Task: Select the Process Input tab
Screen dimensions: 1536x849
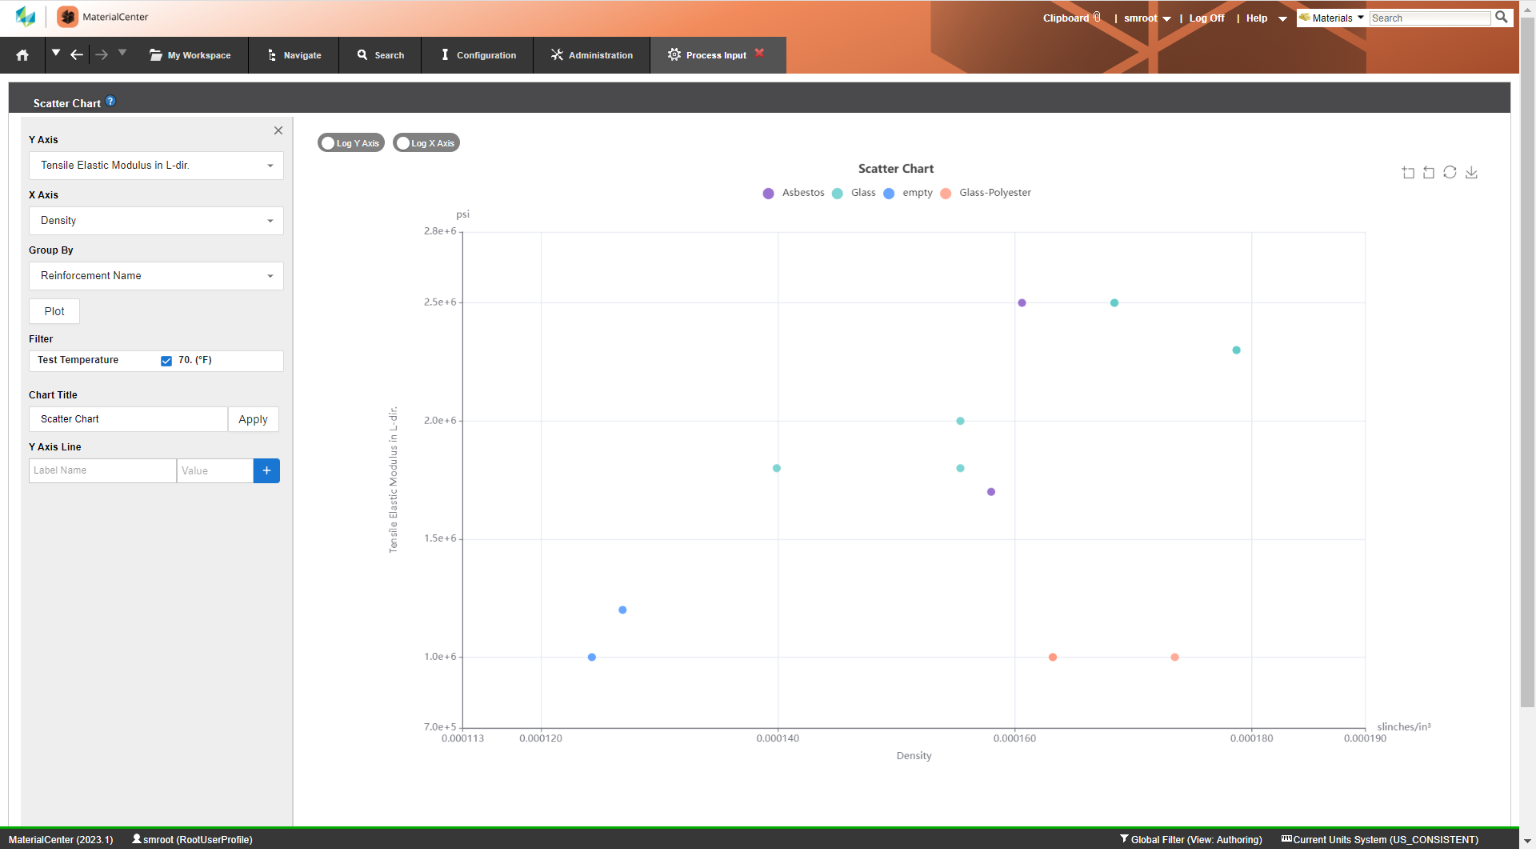Action: tap(707, 55)
